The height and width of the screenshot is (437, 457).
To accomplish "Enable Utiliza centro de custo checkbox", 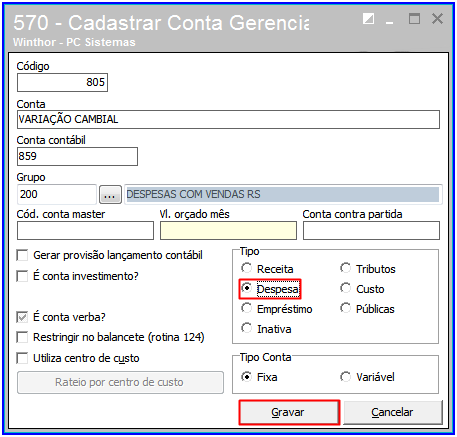I will click(22, 359).
